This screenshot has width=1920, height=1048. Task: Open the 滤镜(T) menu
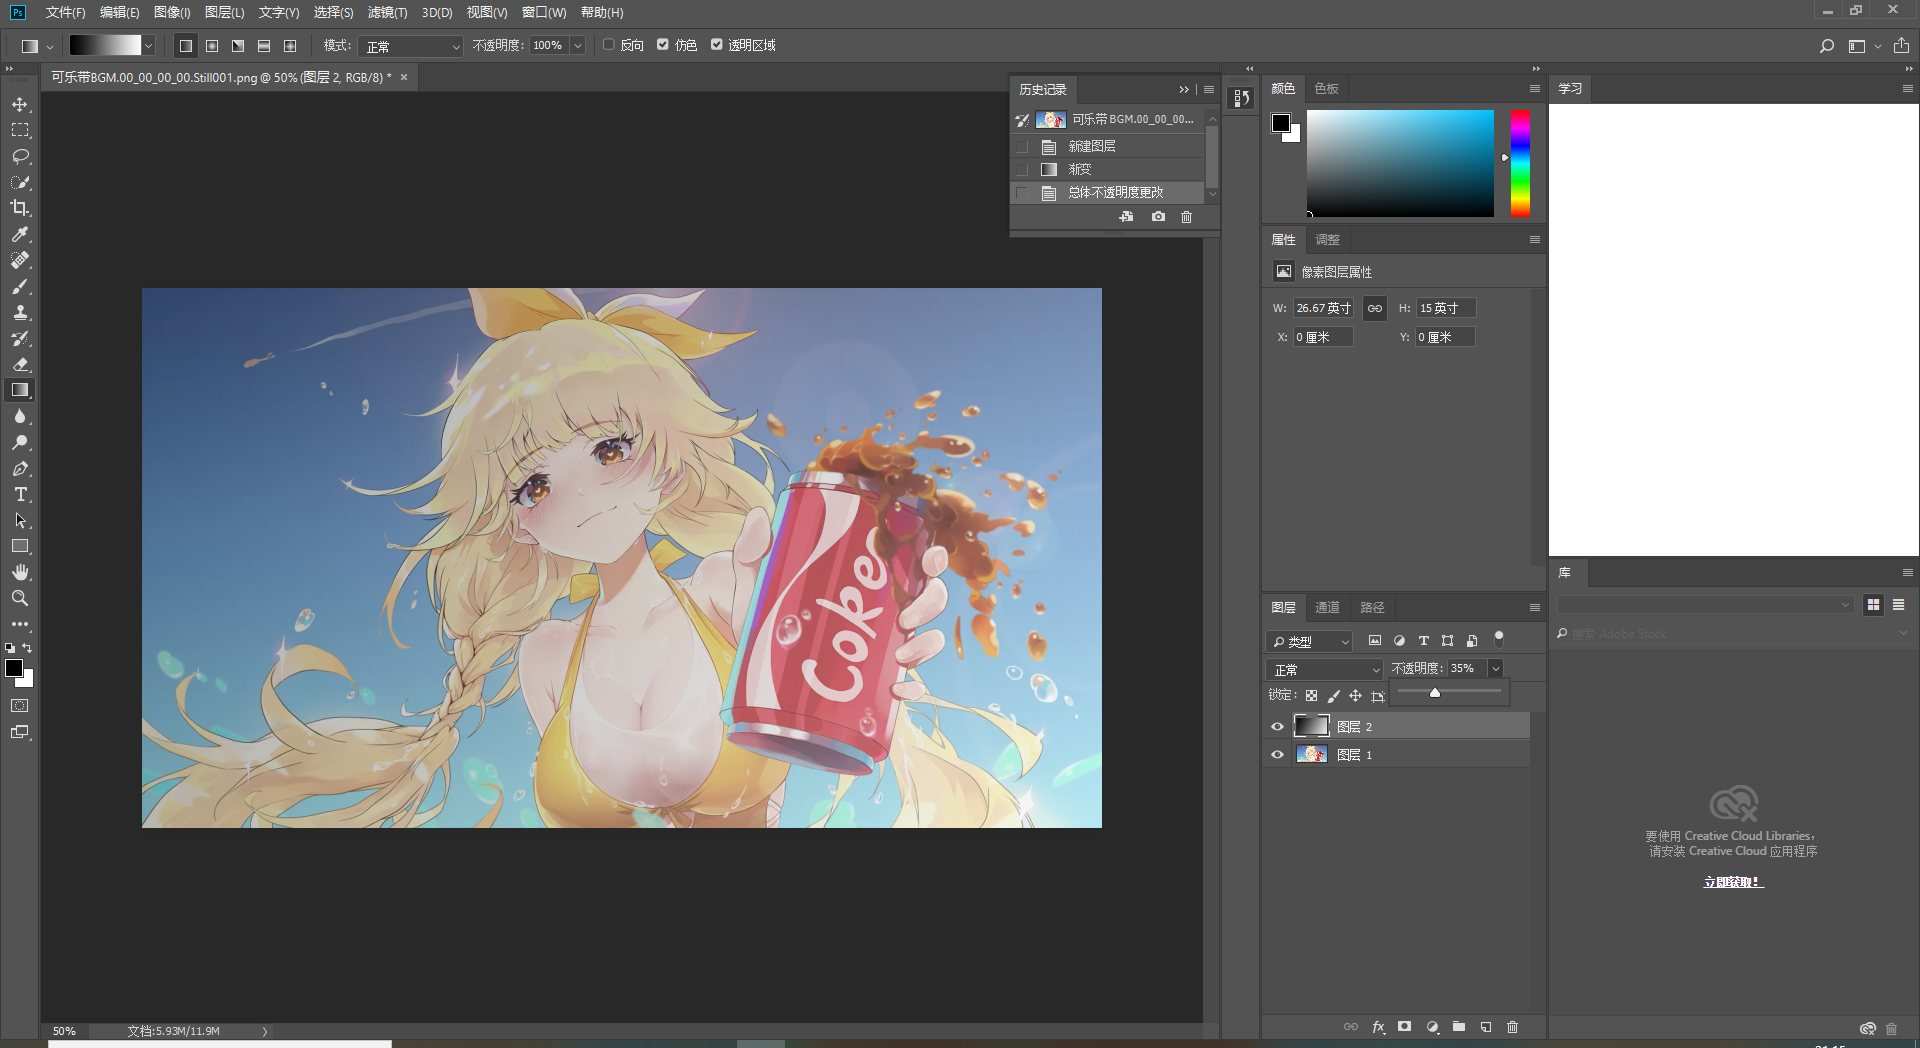coord(387,12)
